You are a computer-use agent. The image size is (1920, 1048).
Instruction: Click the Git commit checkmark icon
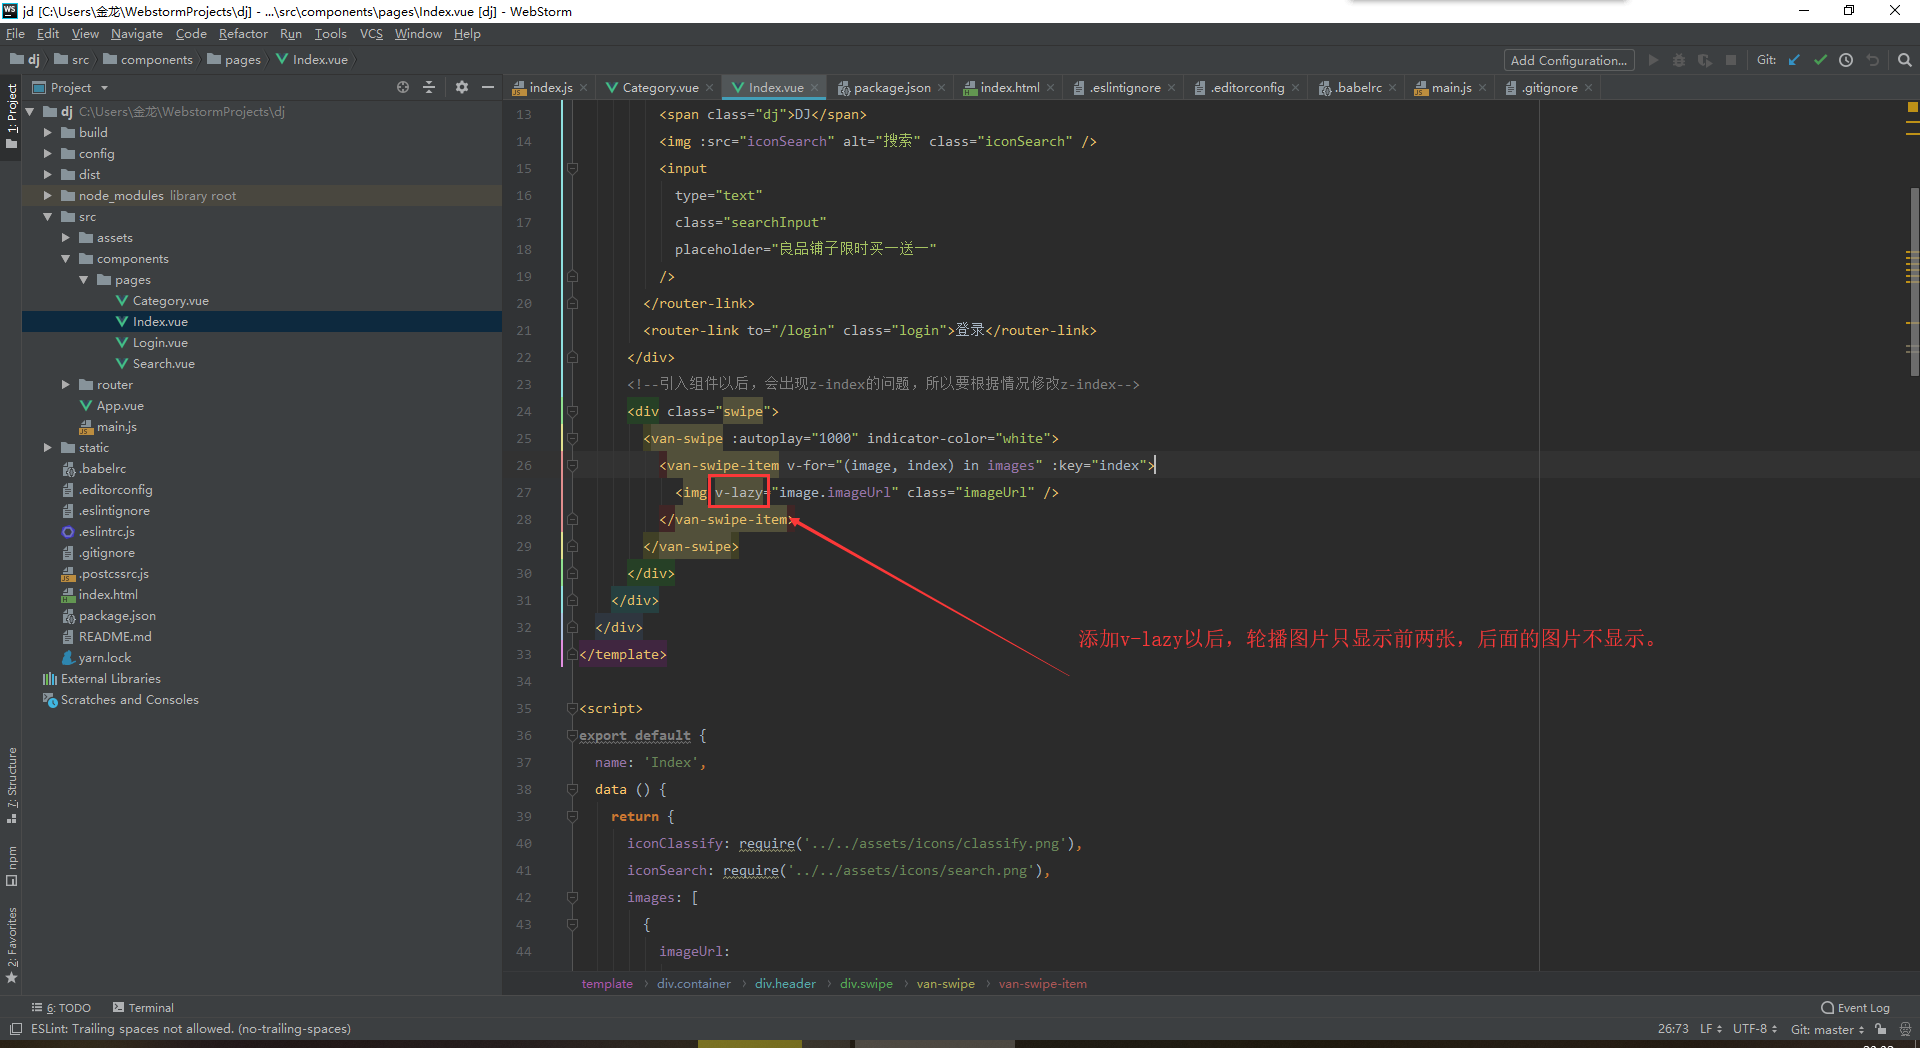(1820, 60)
